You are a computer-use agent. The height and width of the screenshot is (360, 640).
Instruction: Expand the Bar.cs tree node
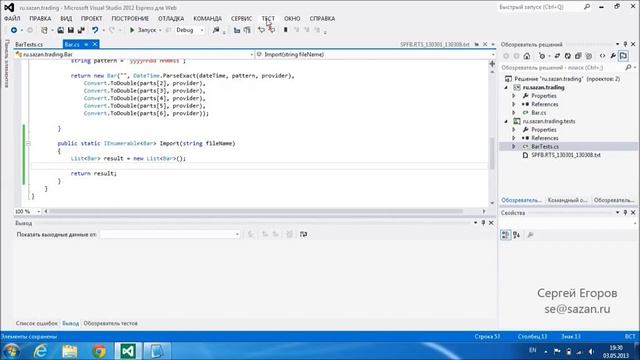(514, 113)
